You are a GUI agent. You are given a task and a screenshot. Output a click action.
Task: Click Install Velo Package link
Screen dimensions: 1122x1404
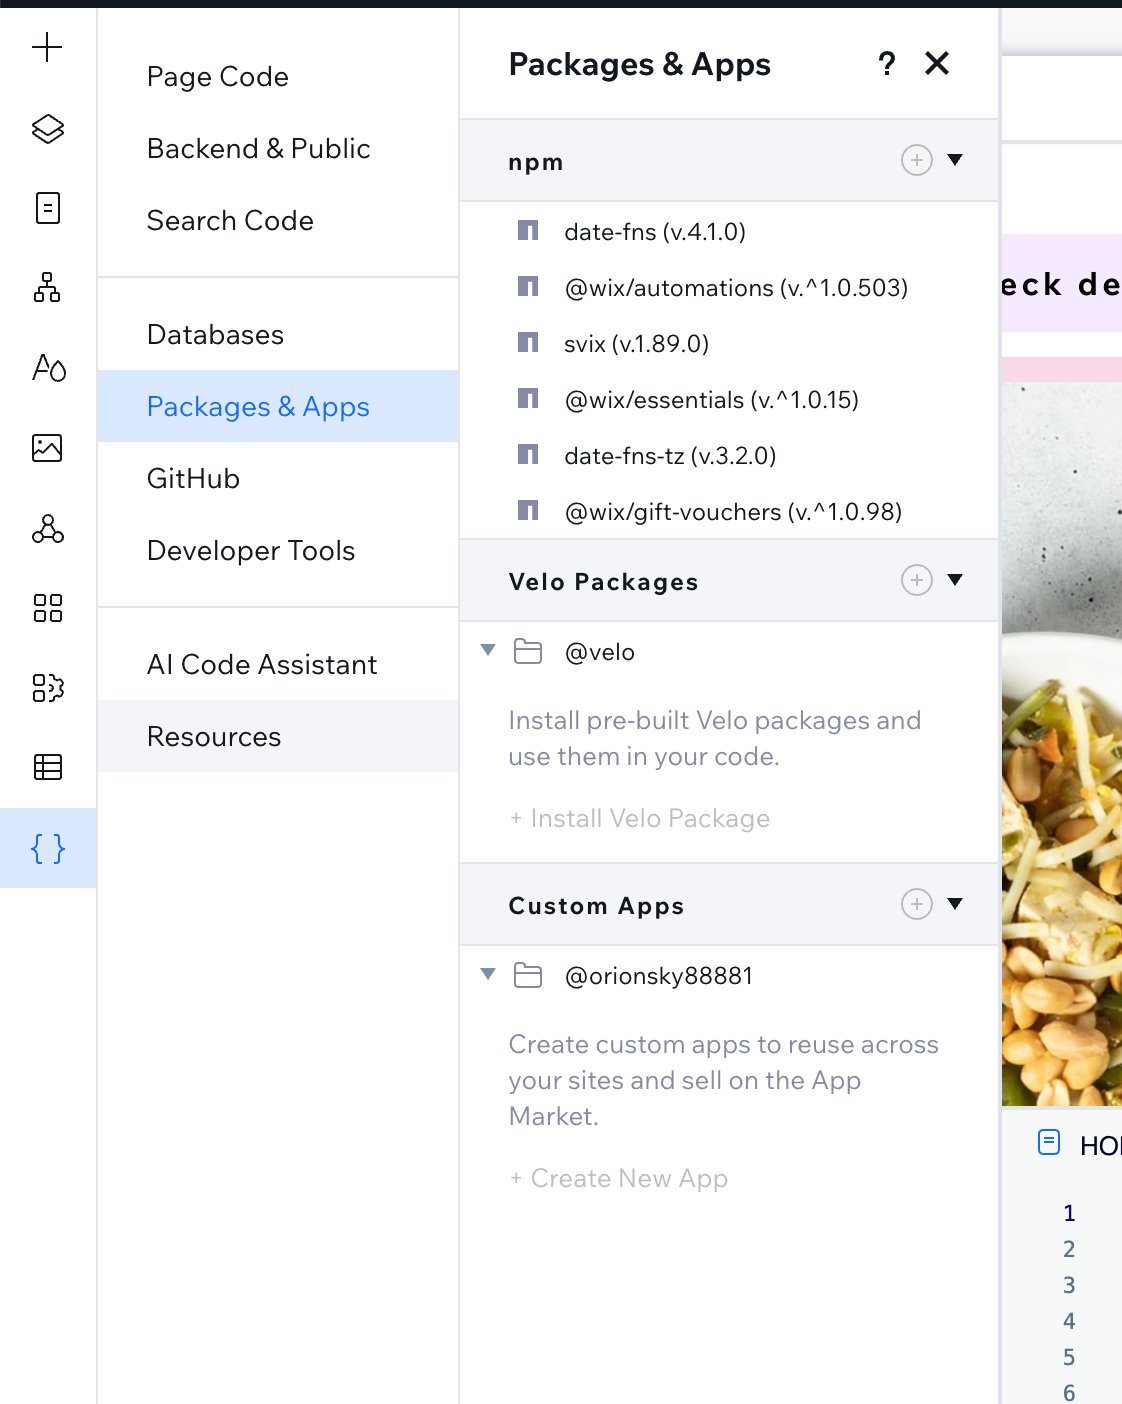[x=640, y=819]
